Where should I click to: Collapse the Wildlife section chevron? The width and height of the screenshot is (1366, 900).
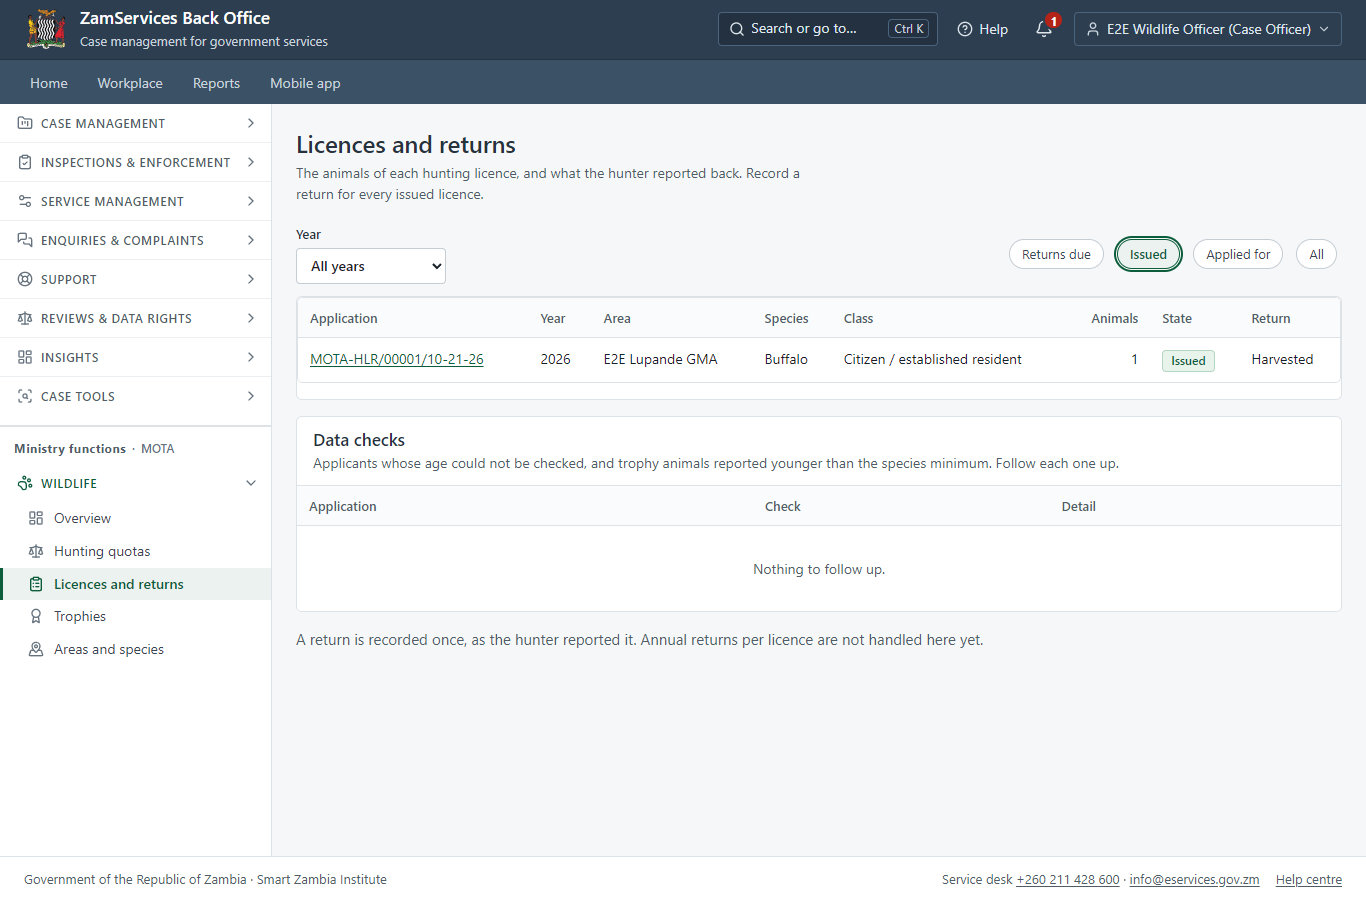click(251, 483)
